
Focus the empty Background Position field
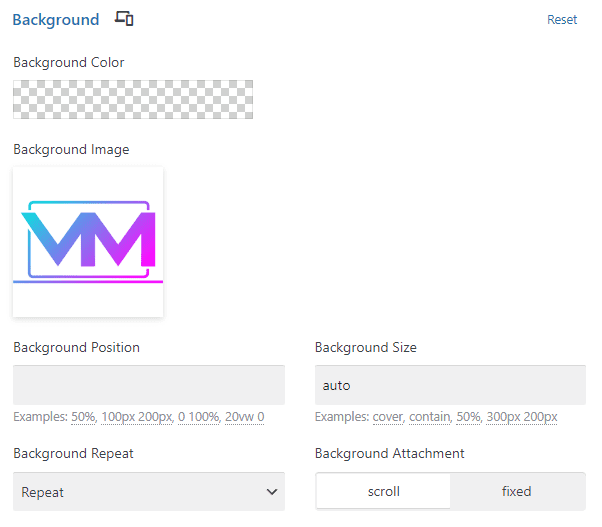149,385
